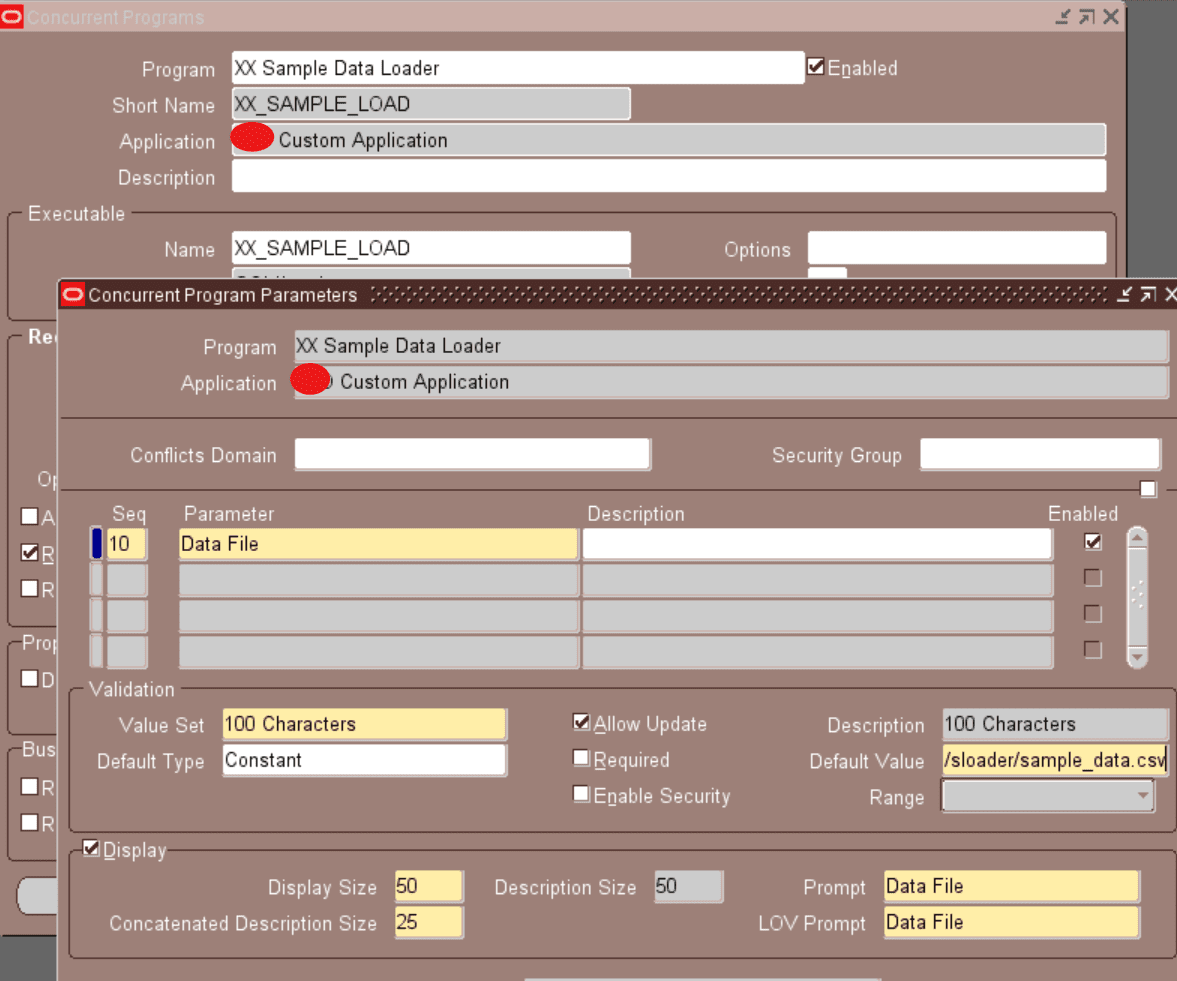Image resolution: width=1177 pixels, height=981 pixels.
Task: Click scroll down arrow of parameter list
Action: pos(1137,656)
